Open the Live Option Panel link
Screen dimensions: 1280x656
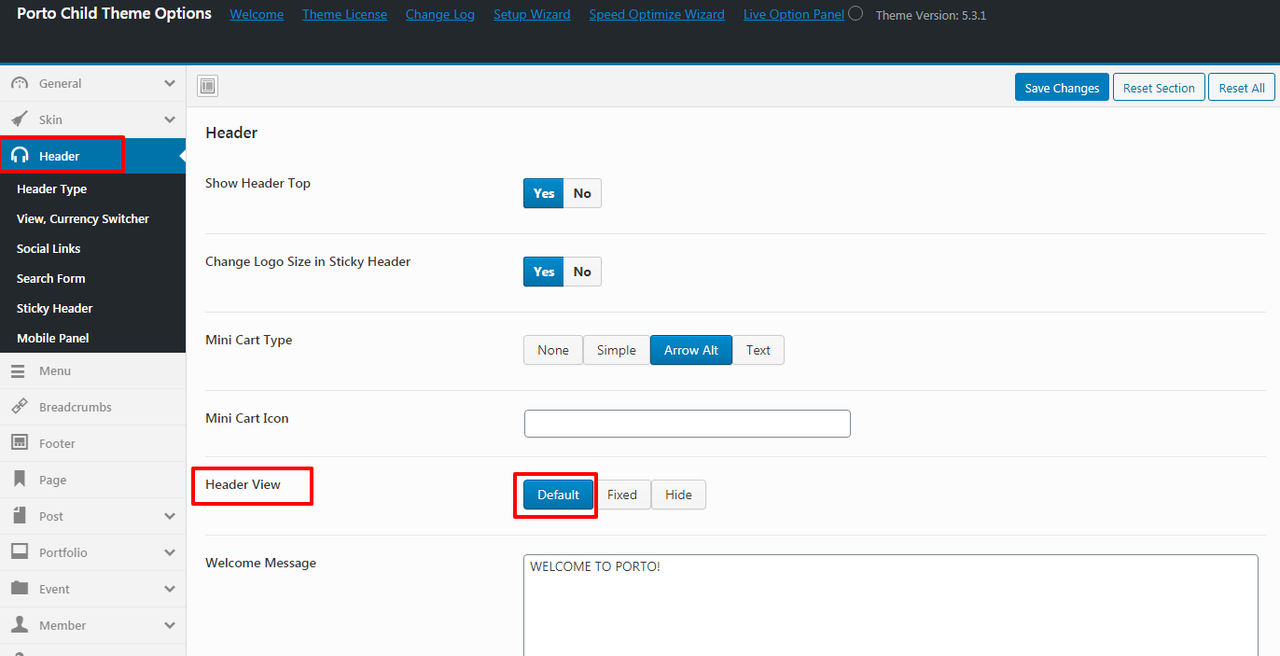click(794, 15)
